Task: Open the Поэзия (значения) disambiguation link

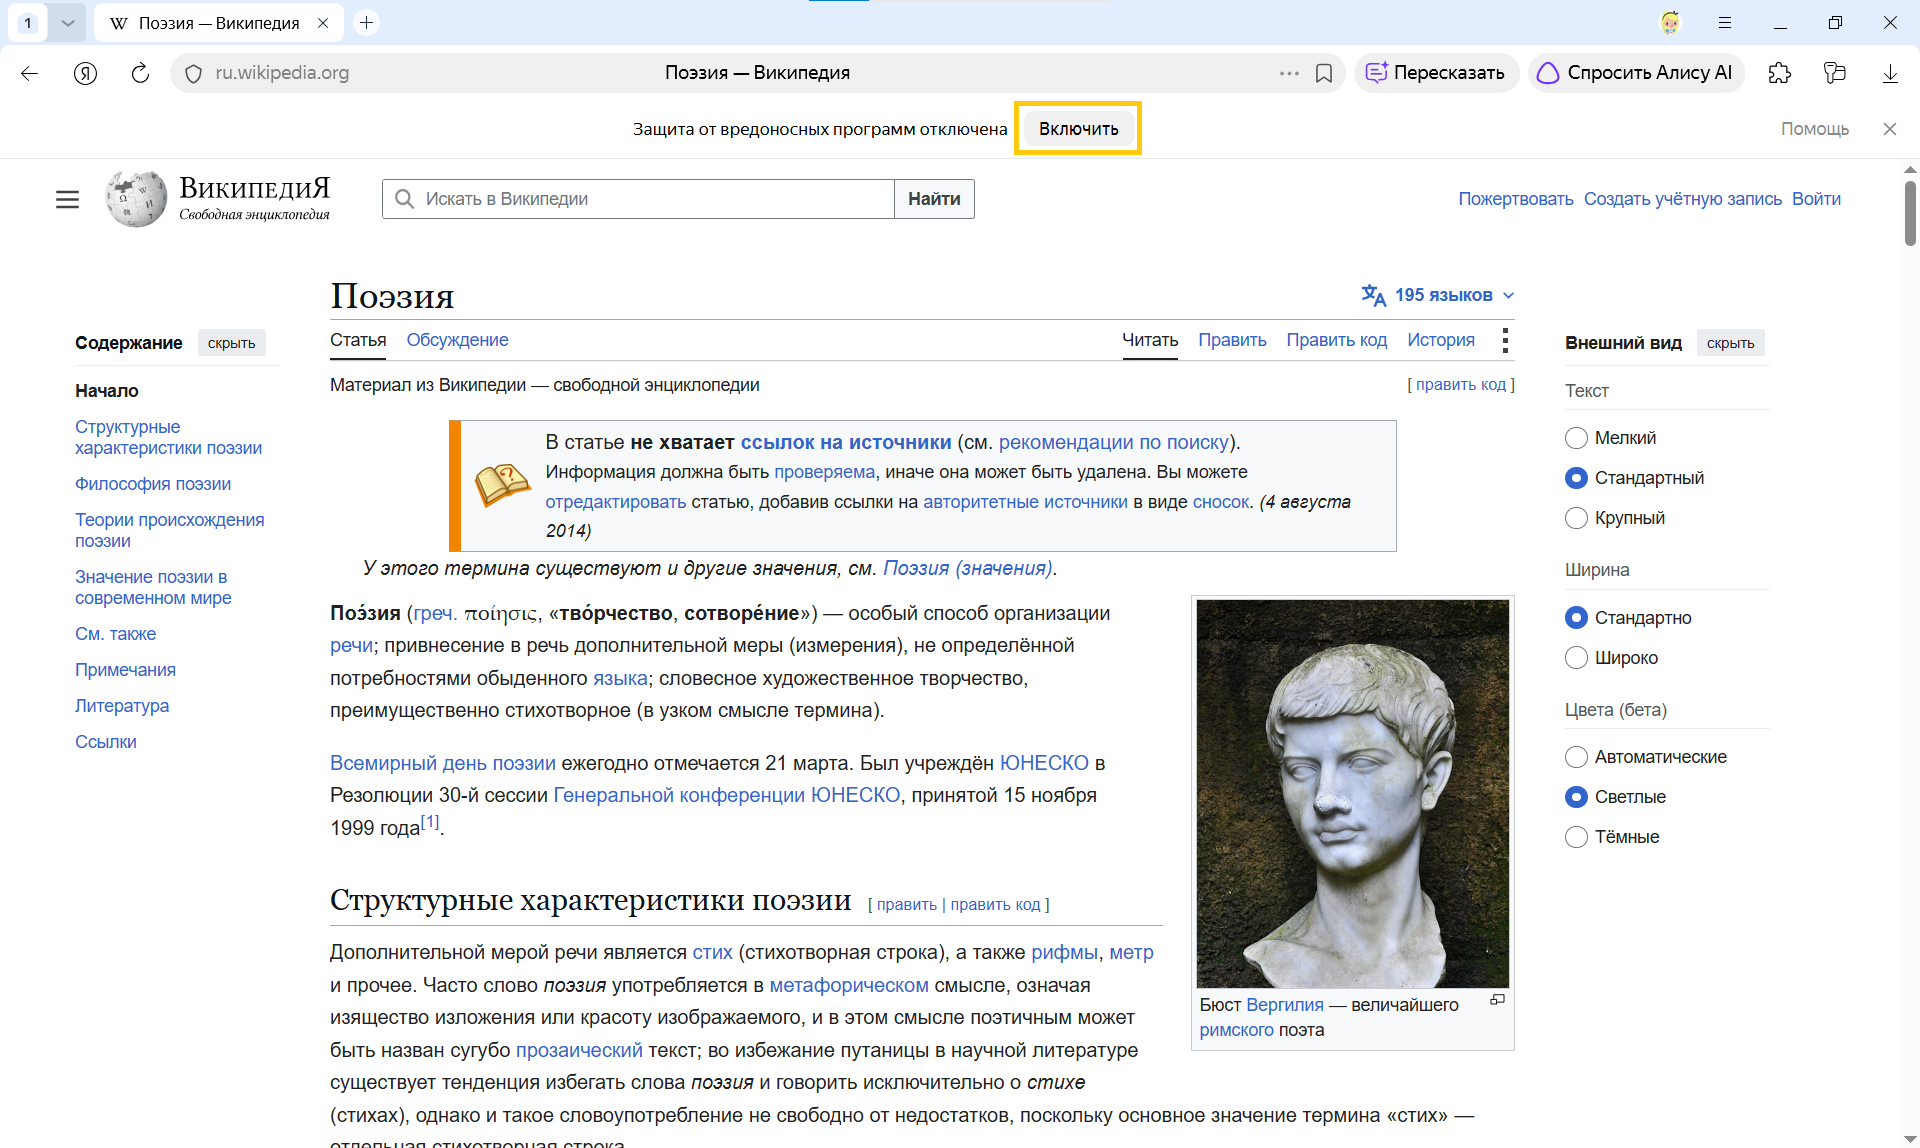Action: click(x=967, y=568)
